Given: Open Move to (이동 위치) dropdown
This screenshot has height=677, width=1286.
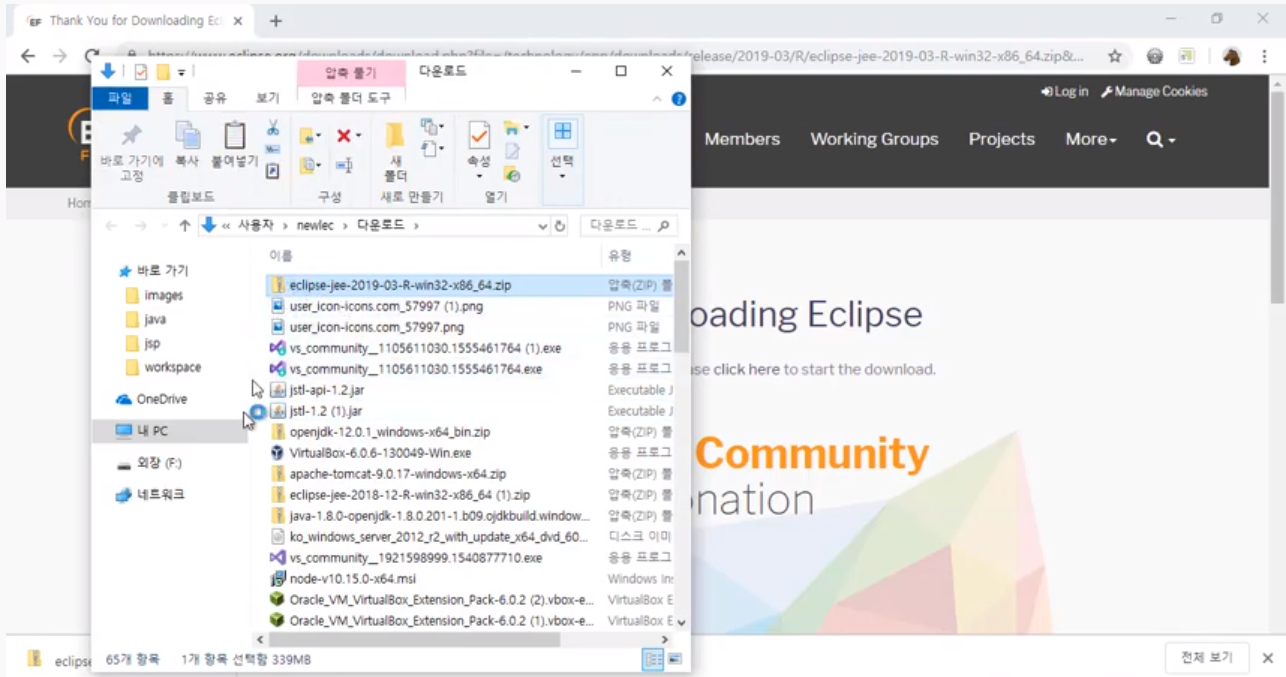Looking at the screenshot, I should 312,136.
